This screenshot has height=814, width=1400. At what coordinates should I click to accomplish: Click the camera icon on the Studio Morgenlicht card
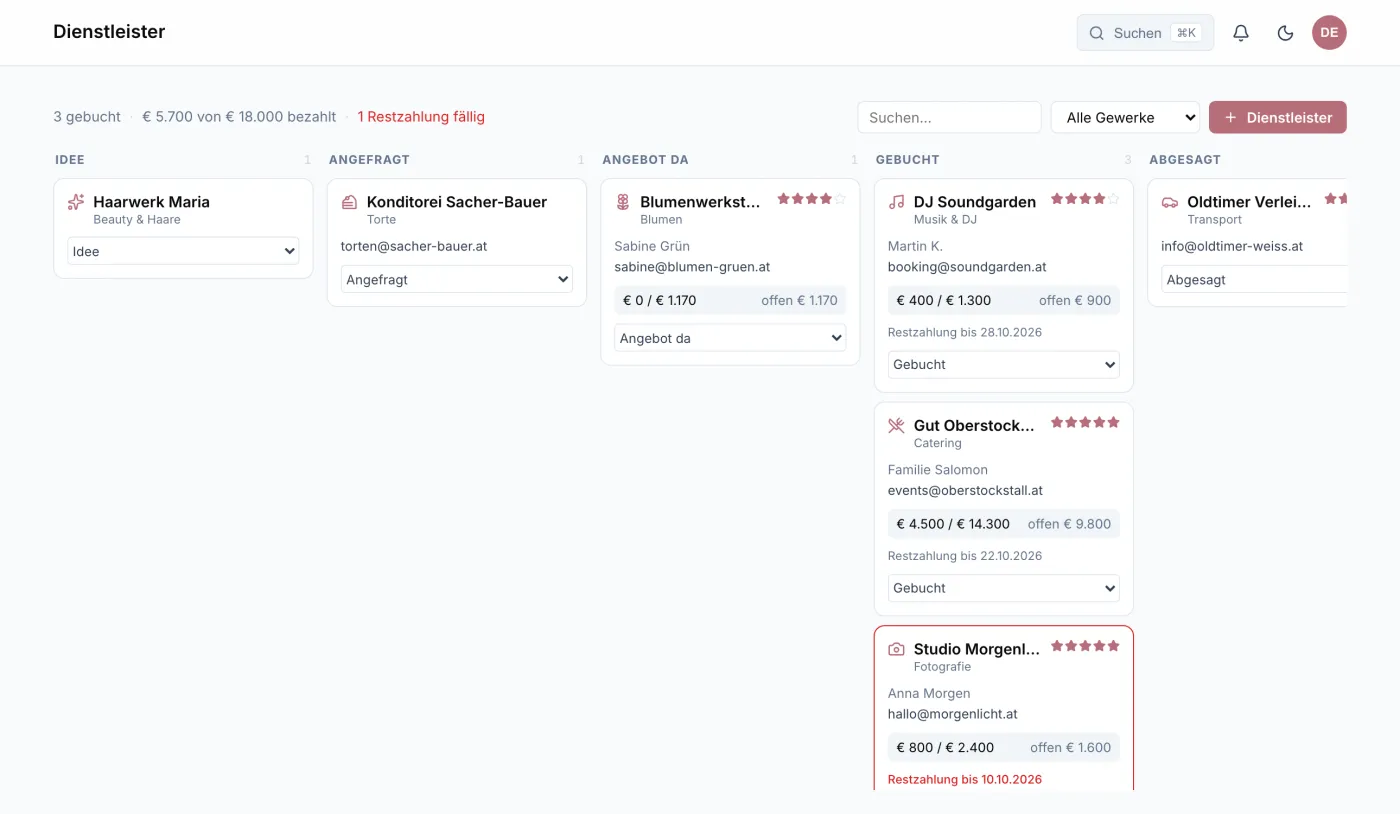point(896,649)
